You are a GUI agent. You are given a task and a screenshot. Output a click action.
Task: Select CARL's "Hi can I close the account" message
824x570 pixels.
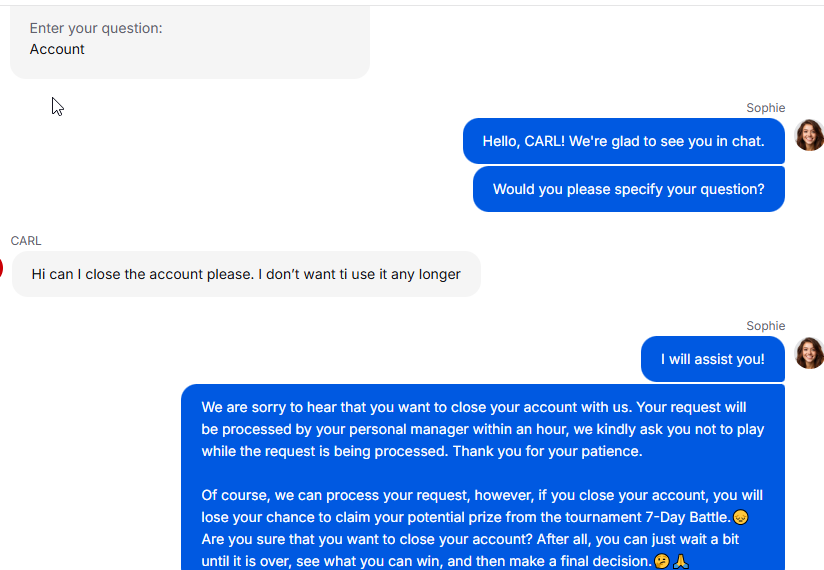pos(246,274)
